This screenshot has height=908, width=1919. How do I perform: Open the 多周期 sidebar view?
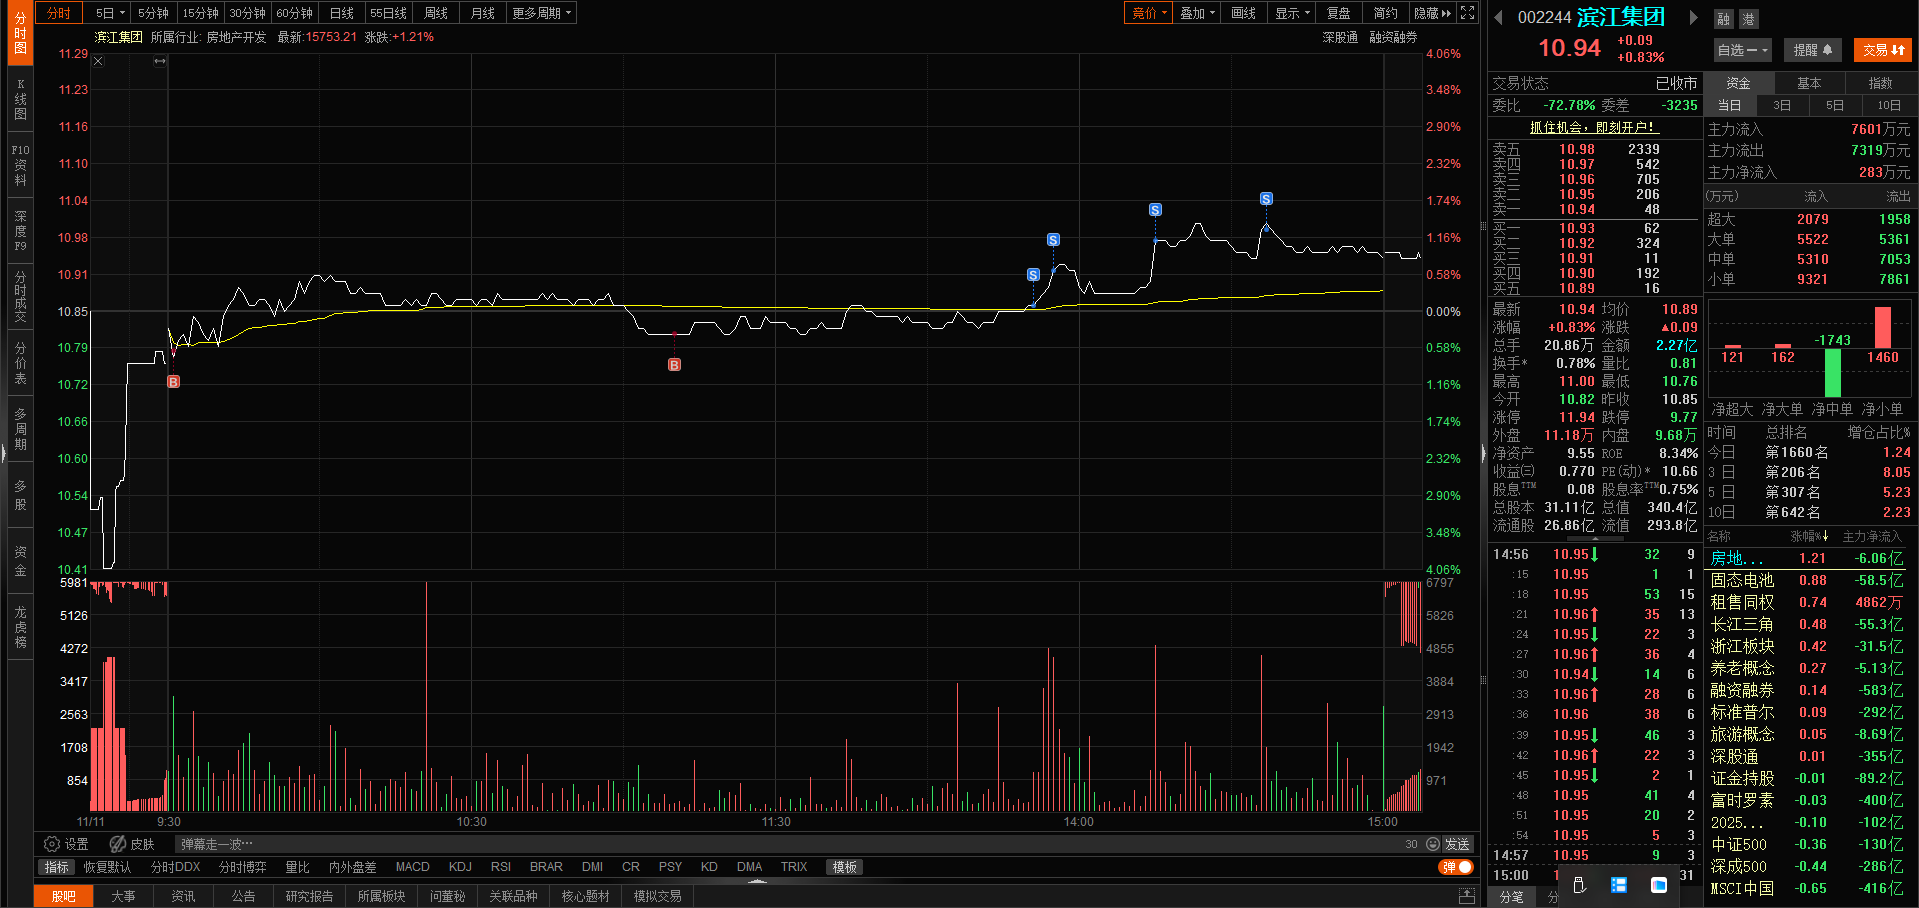20,429
